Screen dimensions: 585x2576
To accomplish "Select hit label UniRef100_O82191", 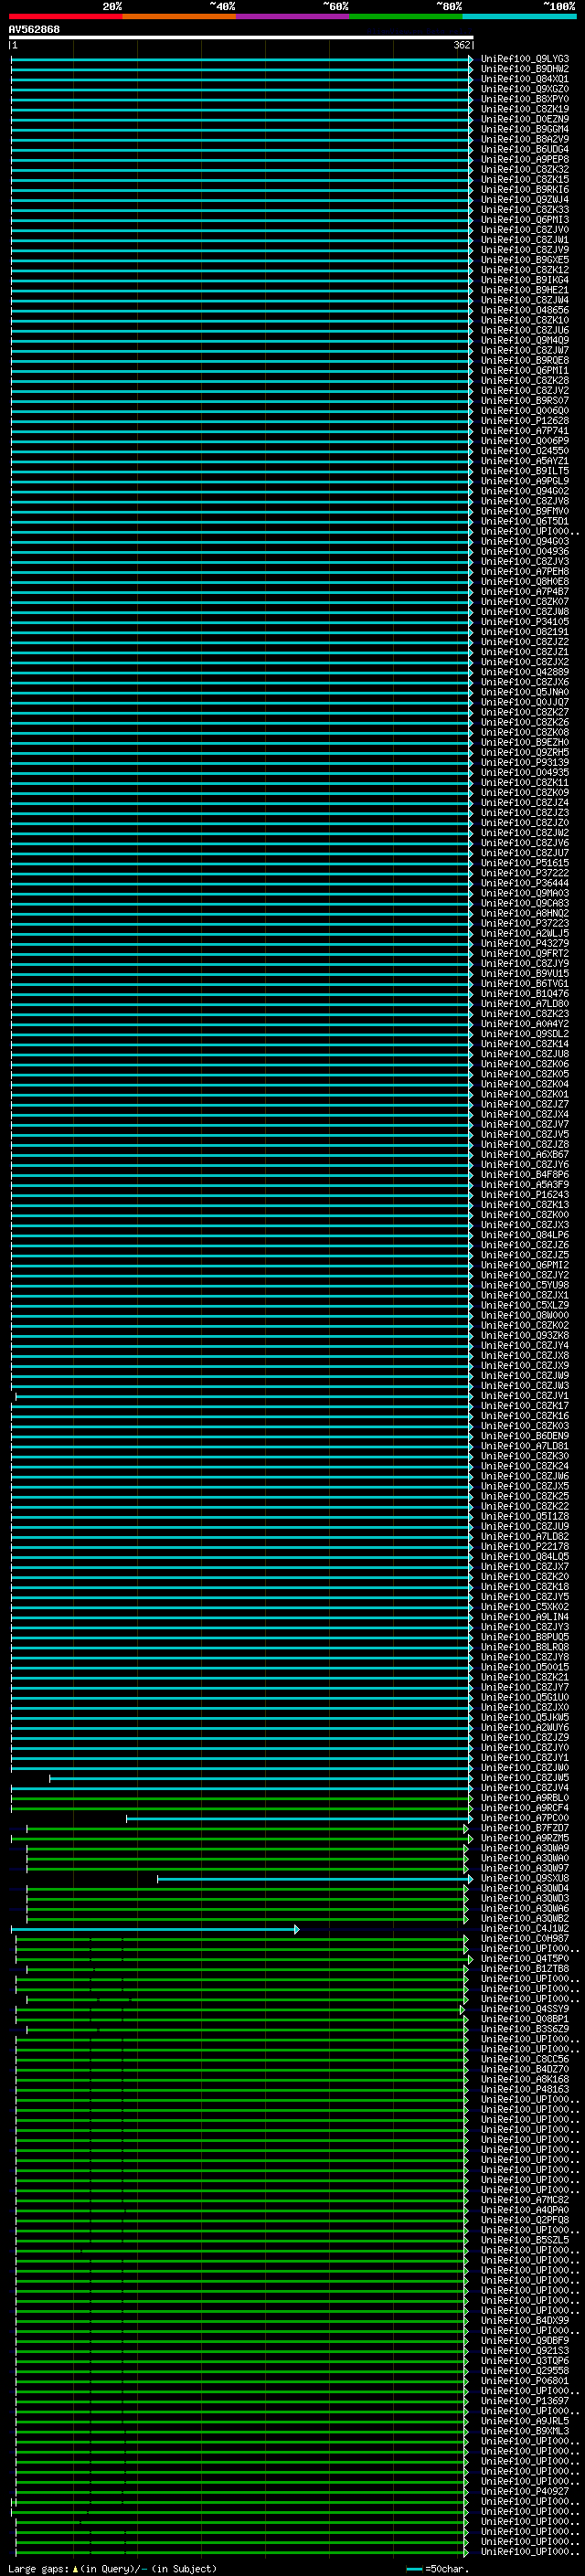I will tap(525, 632).
